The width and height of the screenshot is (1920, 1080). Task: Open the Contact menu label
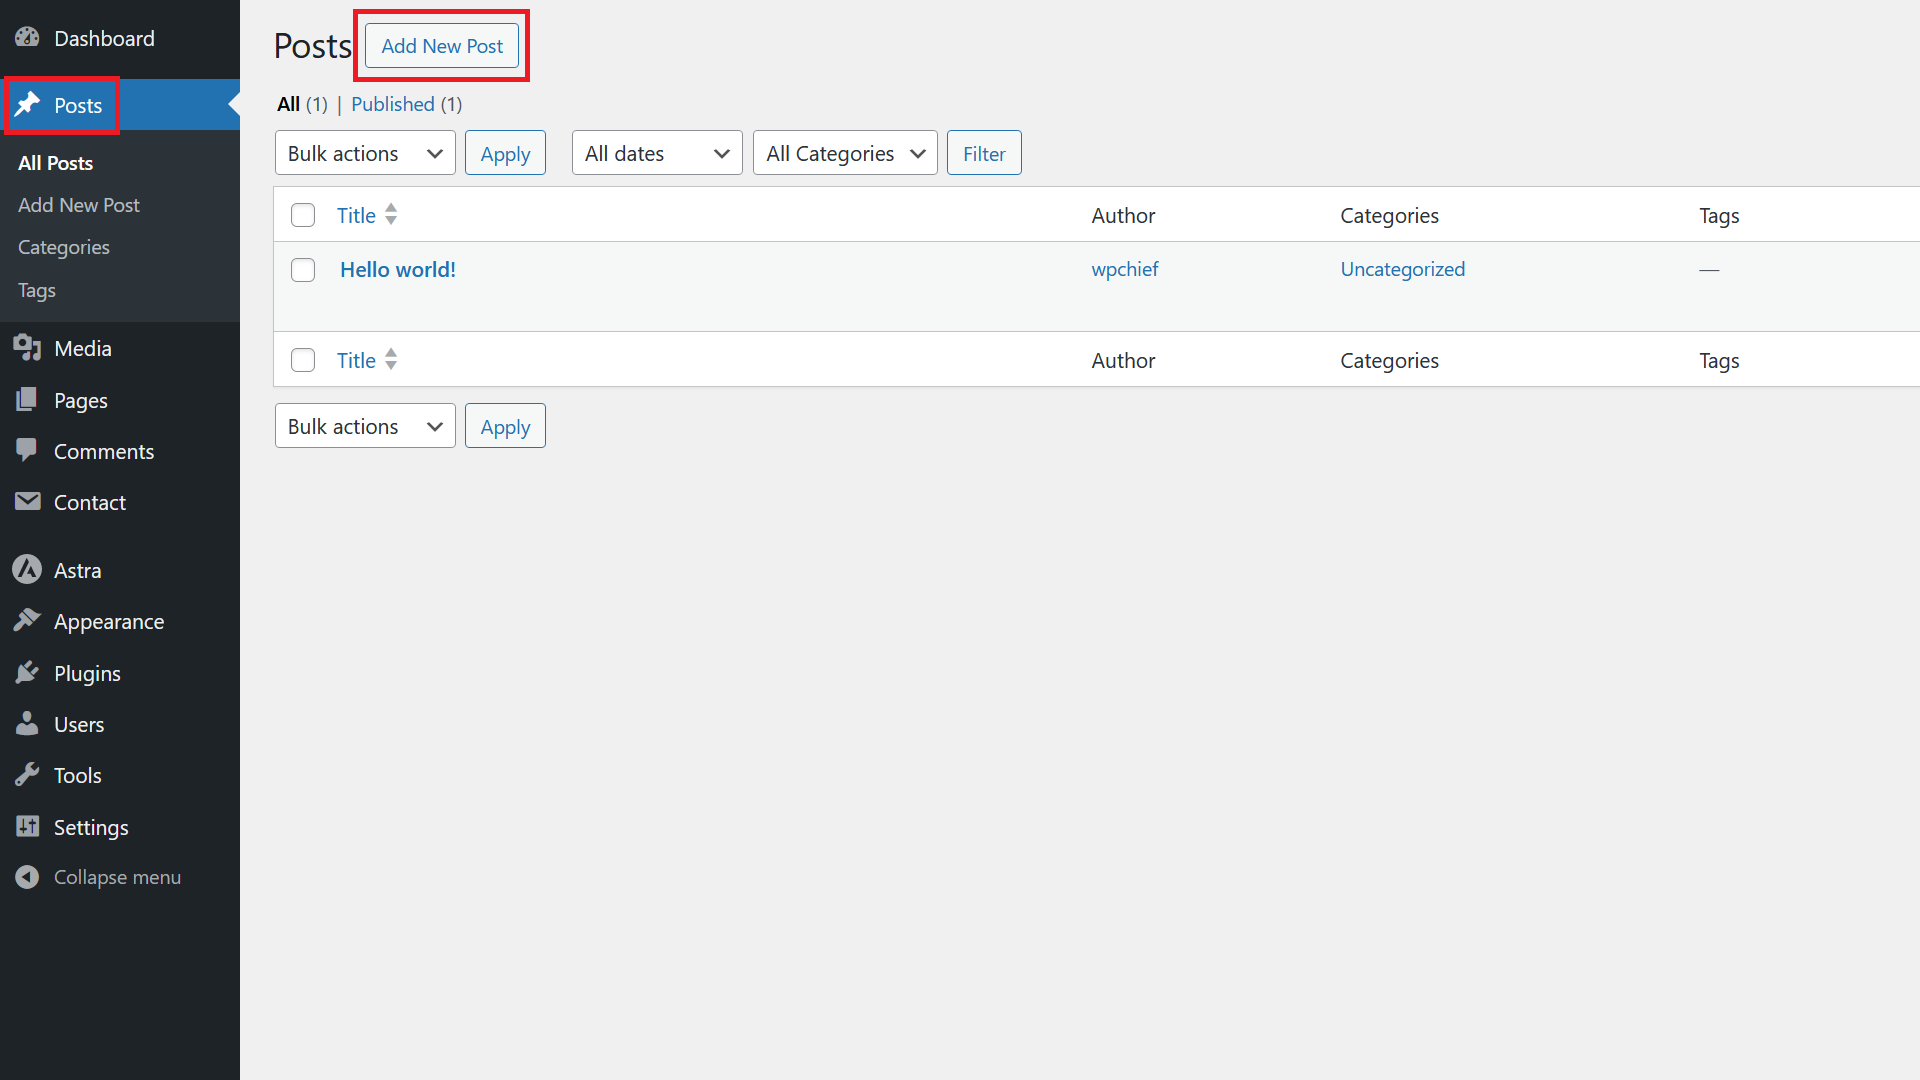(90, 502)
